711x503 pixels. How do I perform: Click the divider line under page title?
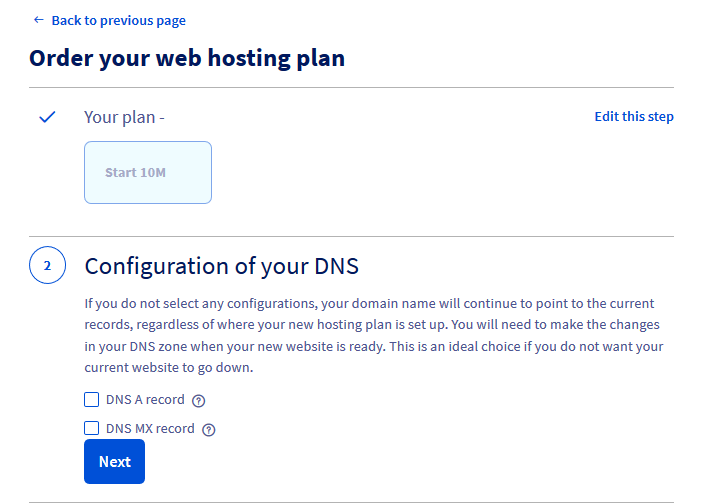(351, 88)
